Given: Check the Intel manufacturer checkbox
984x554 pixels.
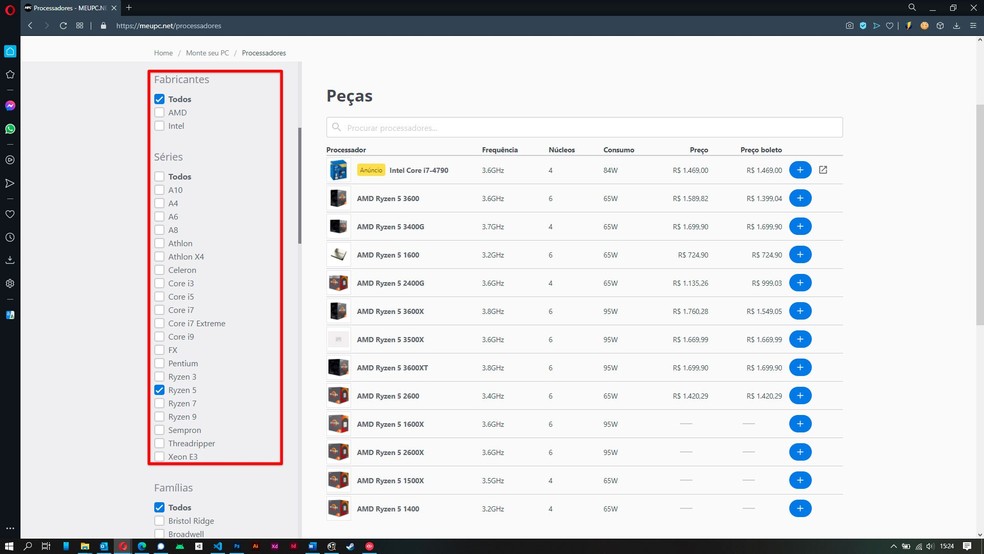Looking at the screenshot, I should coord(159,125).
